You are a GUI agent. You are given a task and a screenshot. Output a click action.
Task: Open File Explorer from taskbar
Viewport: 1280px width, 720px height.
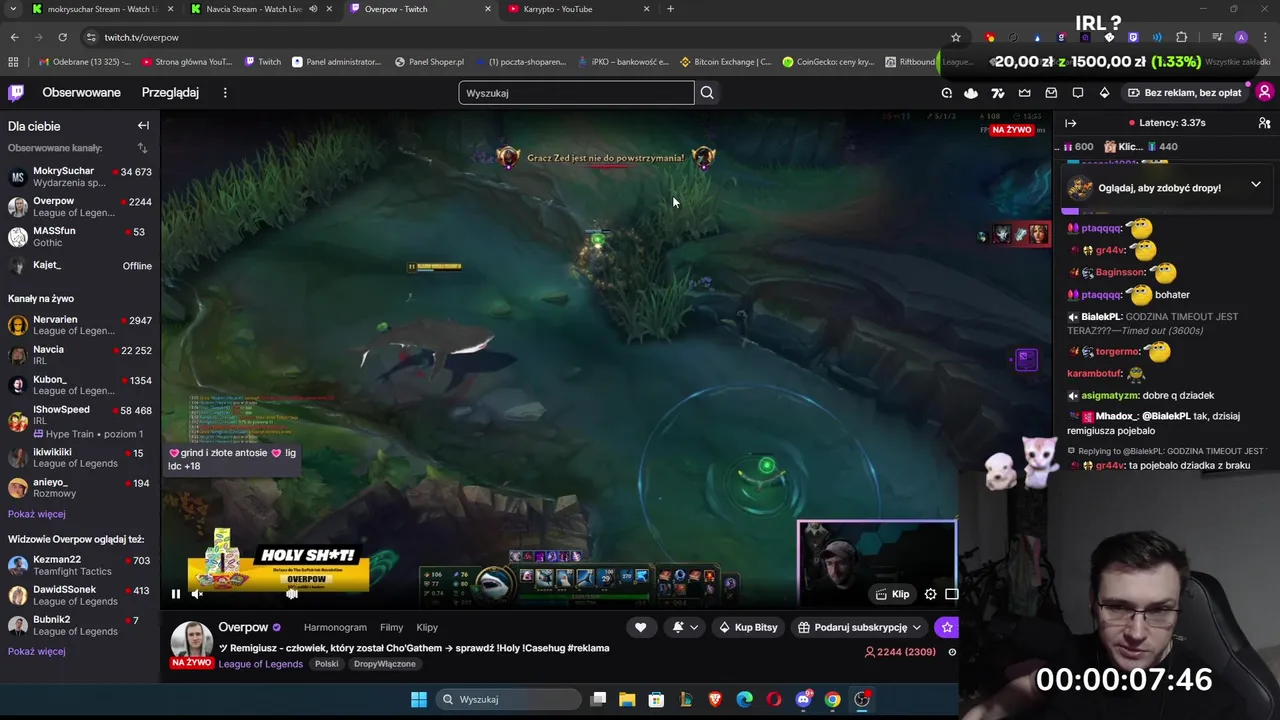pos(626,699)
